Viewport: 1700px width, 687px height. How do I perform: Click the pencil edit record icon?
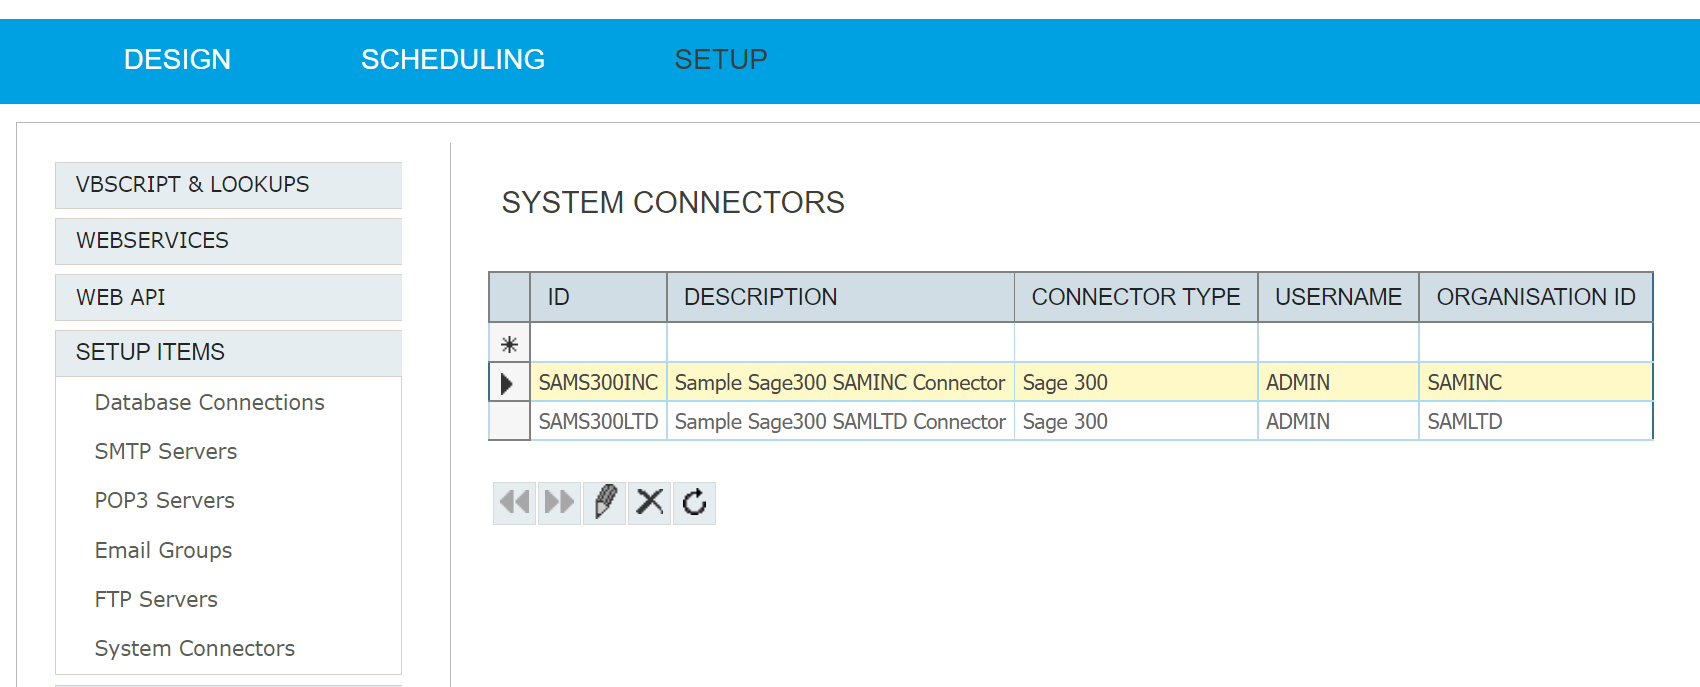[605, 502]
